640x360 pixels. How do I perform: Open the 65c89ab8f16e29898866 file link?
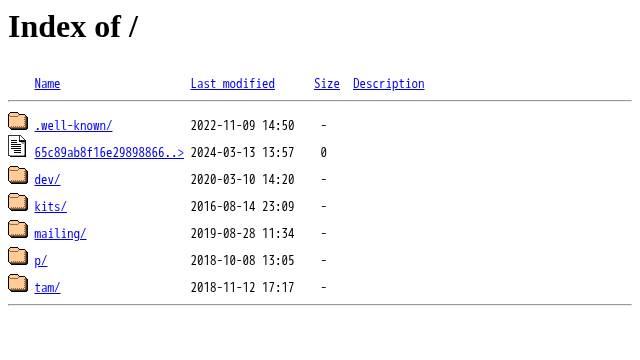tap(109, 152)
